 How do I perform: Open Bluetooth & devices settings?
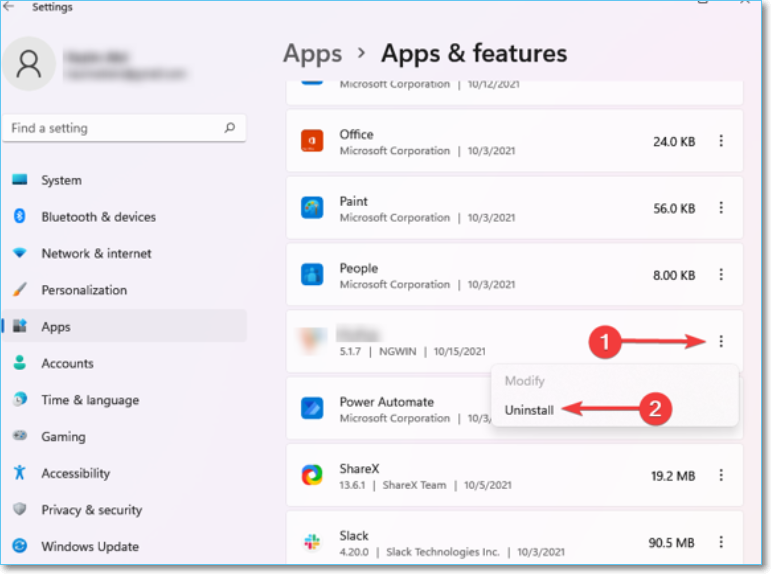(98, 217)
